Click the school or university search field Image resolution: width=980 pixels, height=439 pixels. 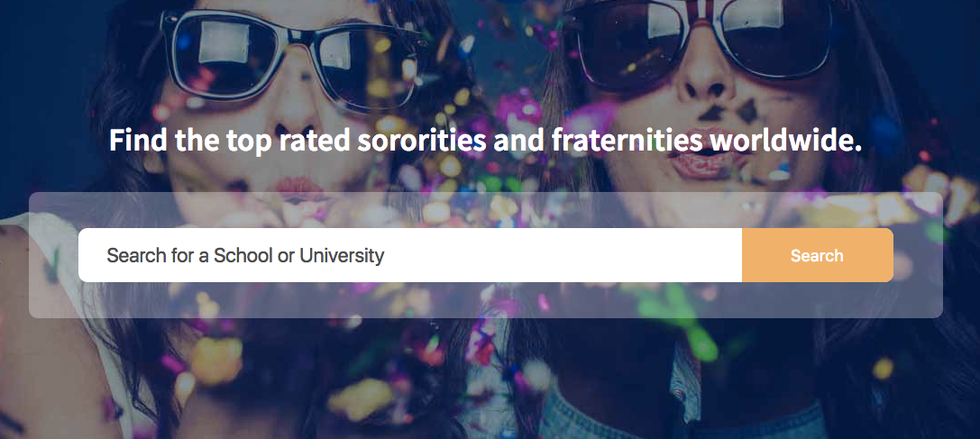410,255
